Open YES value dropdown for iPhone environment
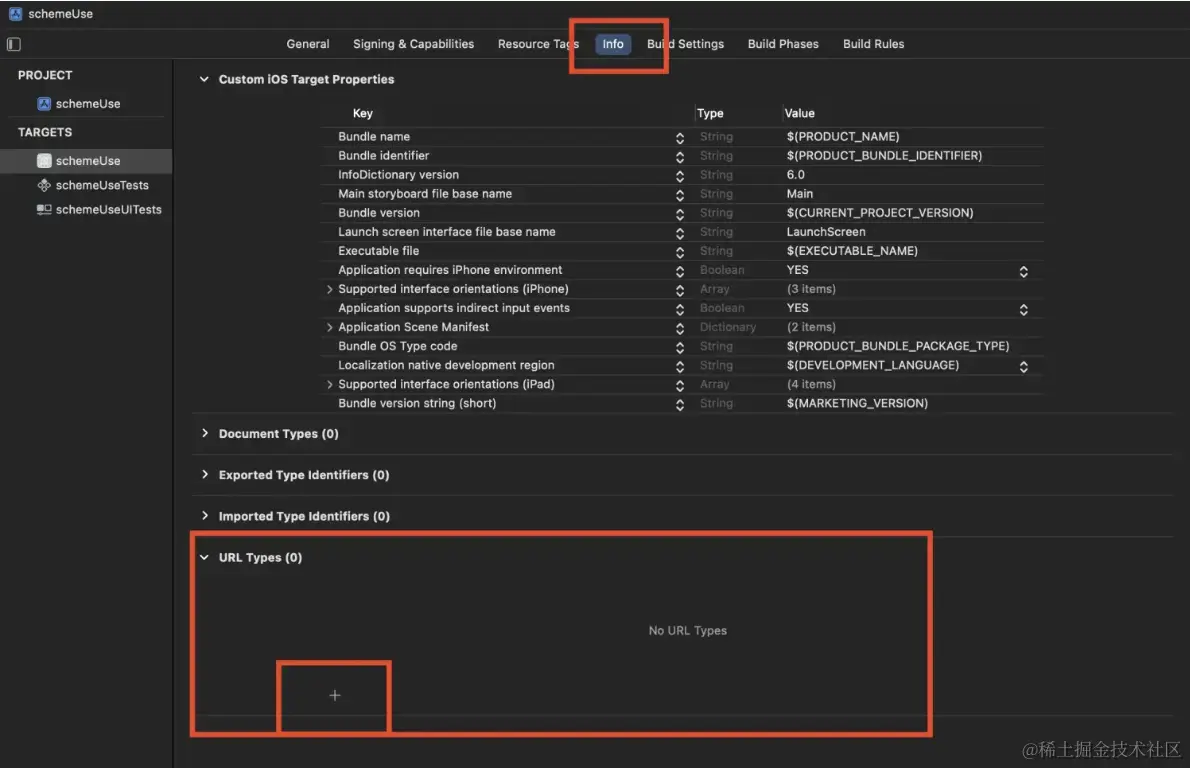Screen dimensions: 1190x768 pyautogui.click(x=1024, y=271)
